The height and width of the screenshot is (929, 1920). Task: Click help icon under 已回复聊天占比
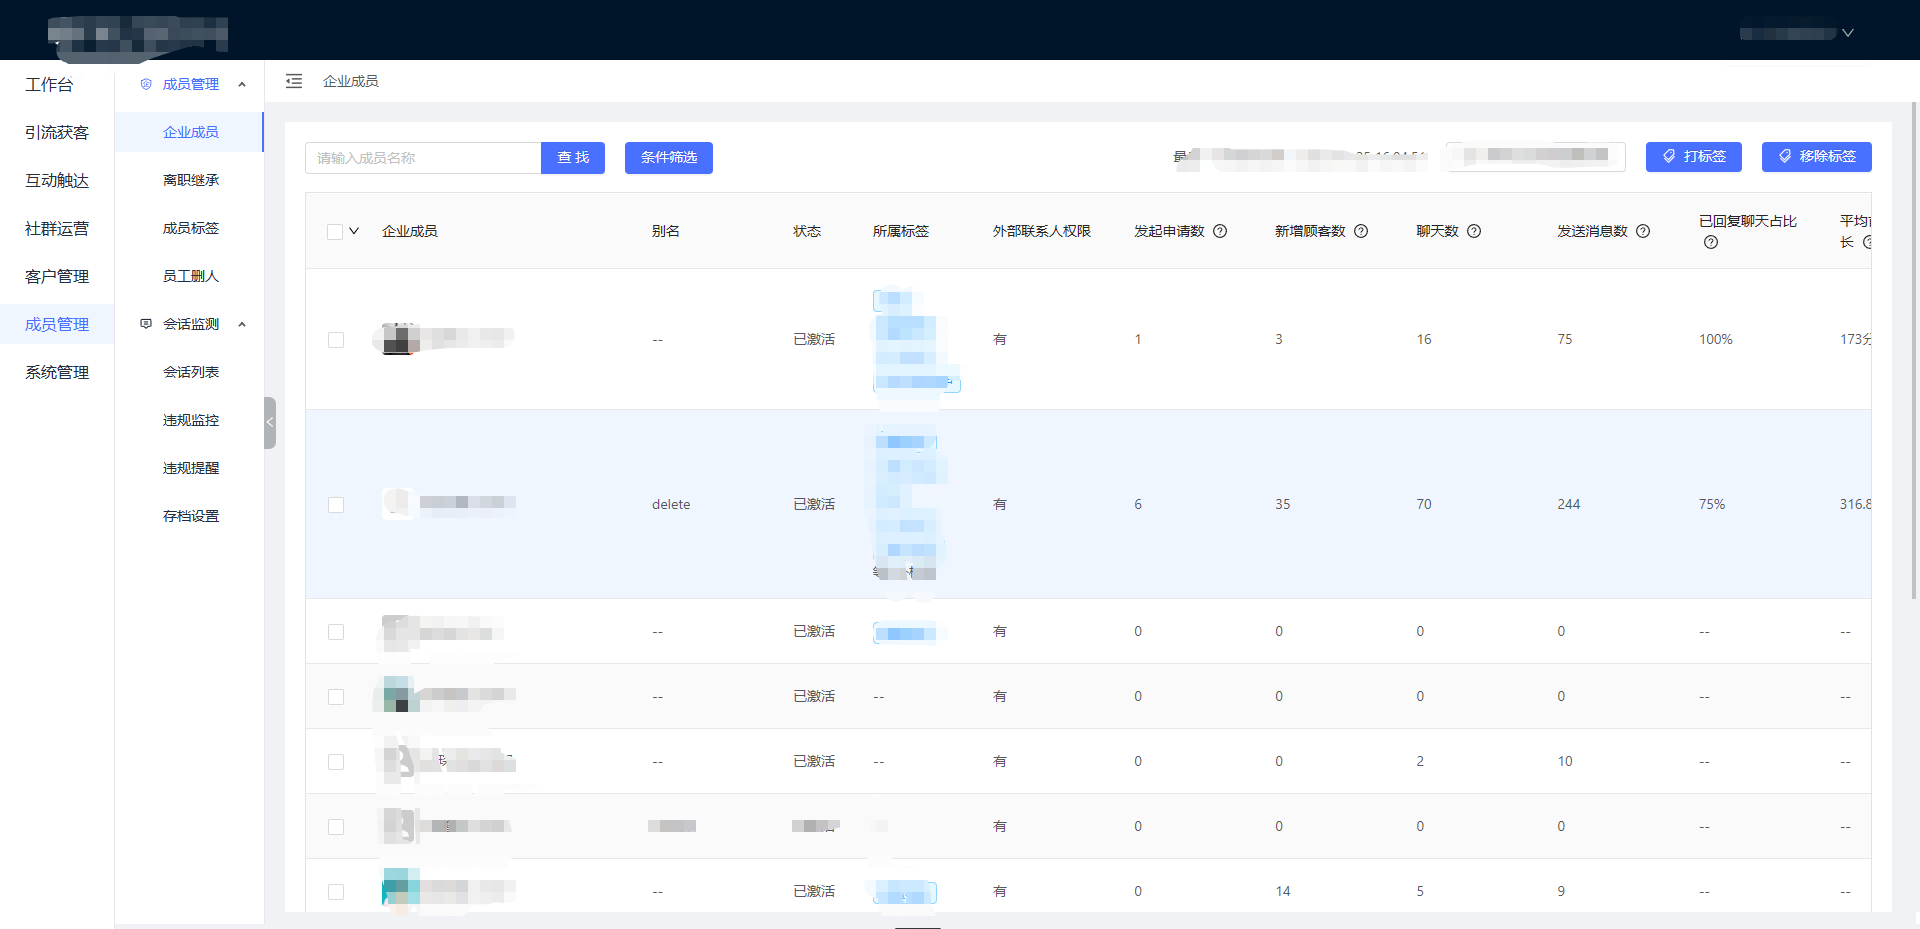click(x=1711, y=242)
